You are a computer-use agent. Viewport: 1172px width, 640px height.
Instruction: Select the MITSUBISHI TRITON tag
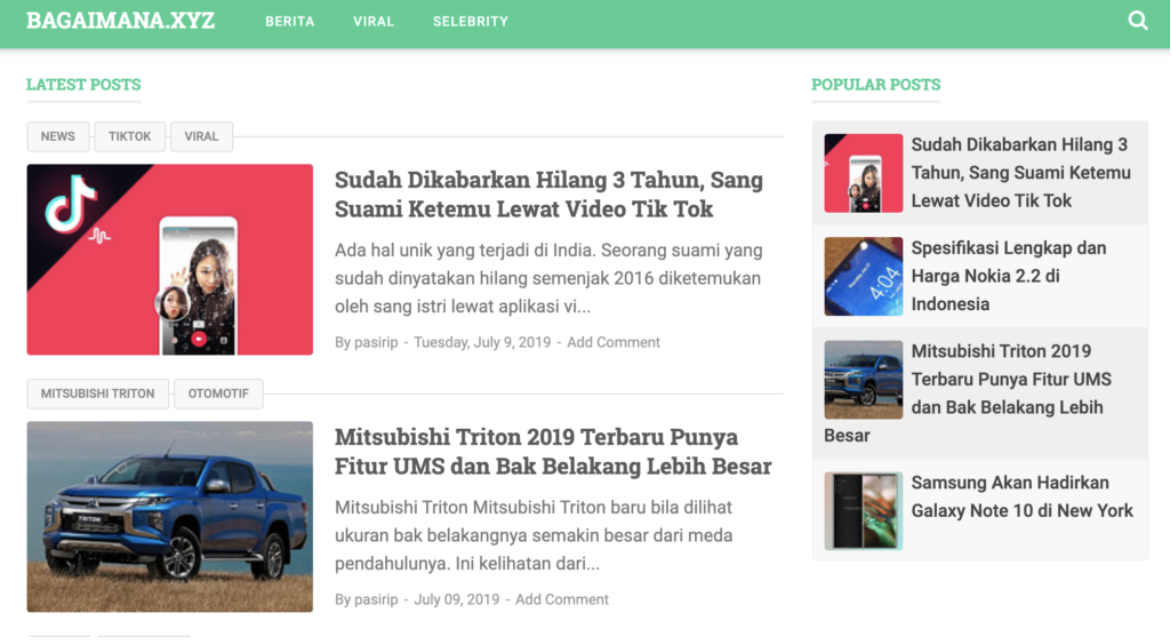tap(97, 393)
